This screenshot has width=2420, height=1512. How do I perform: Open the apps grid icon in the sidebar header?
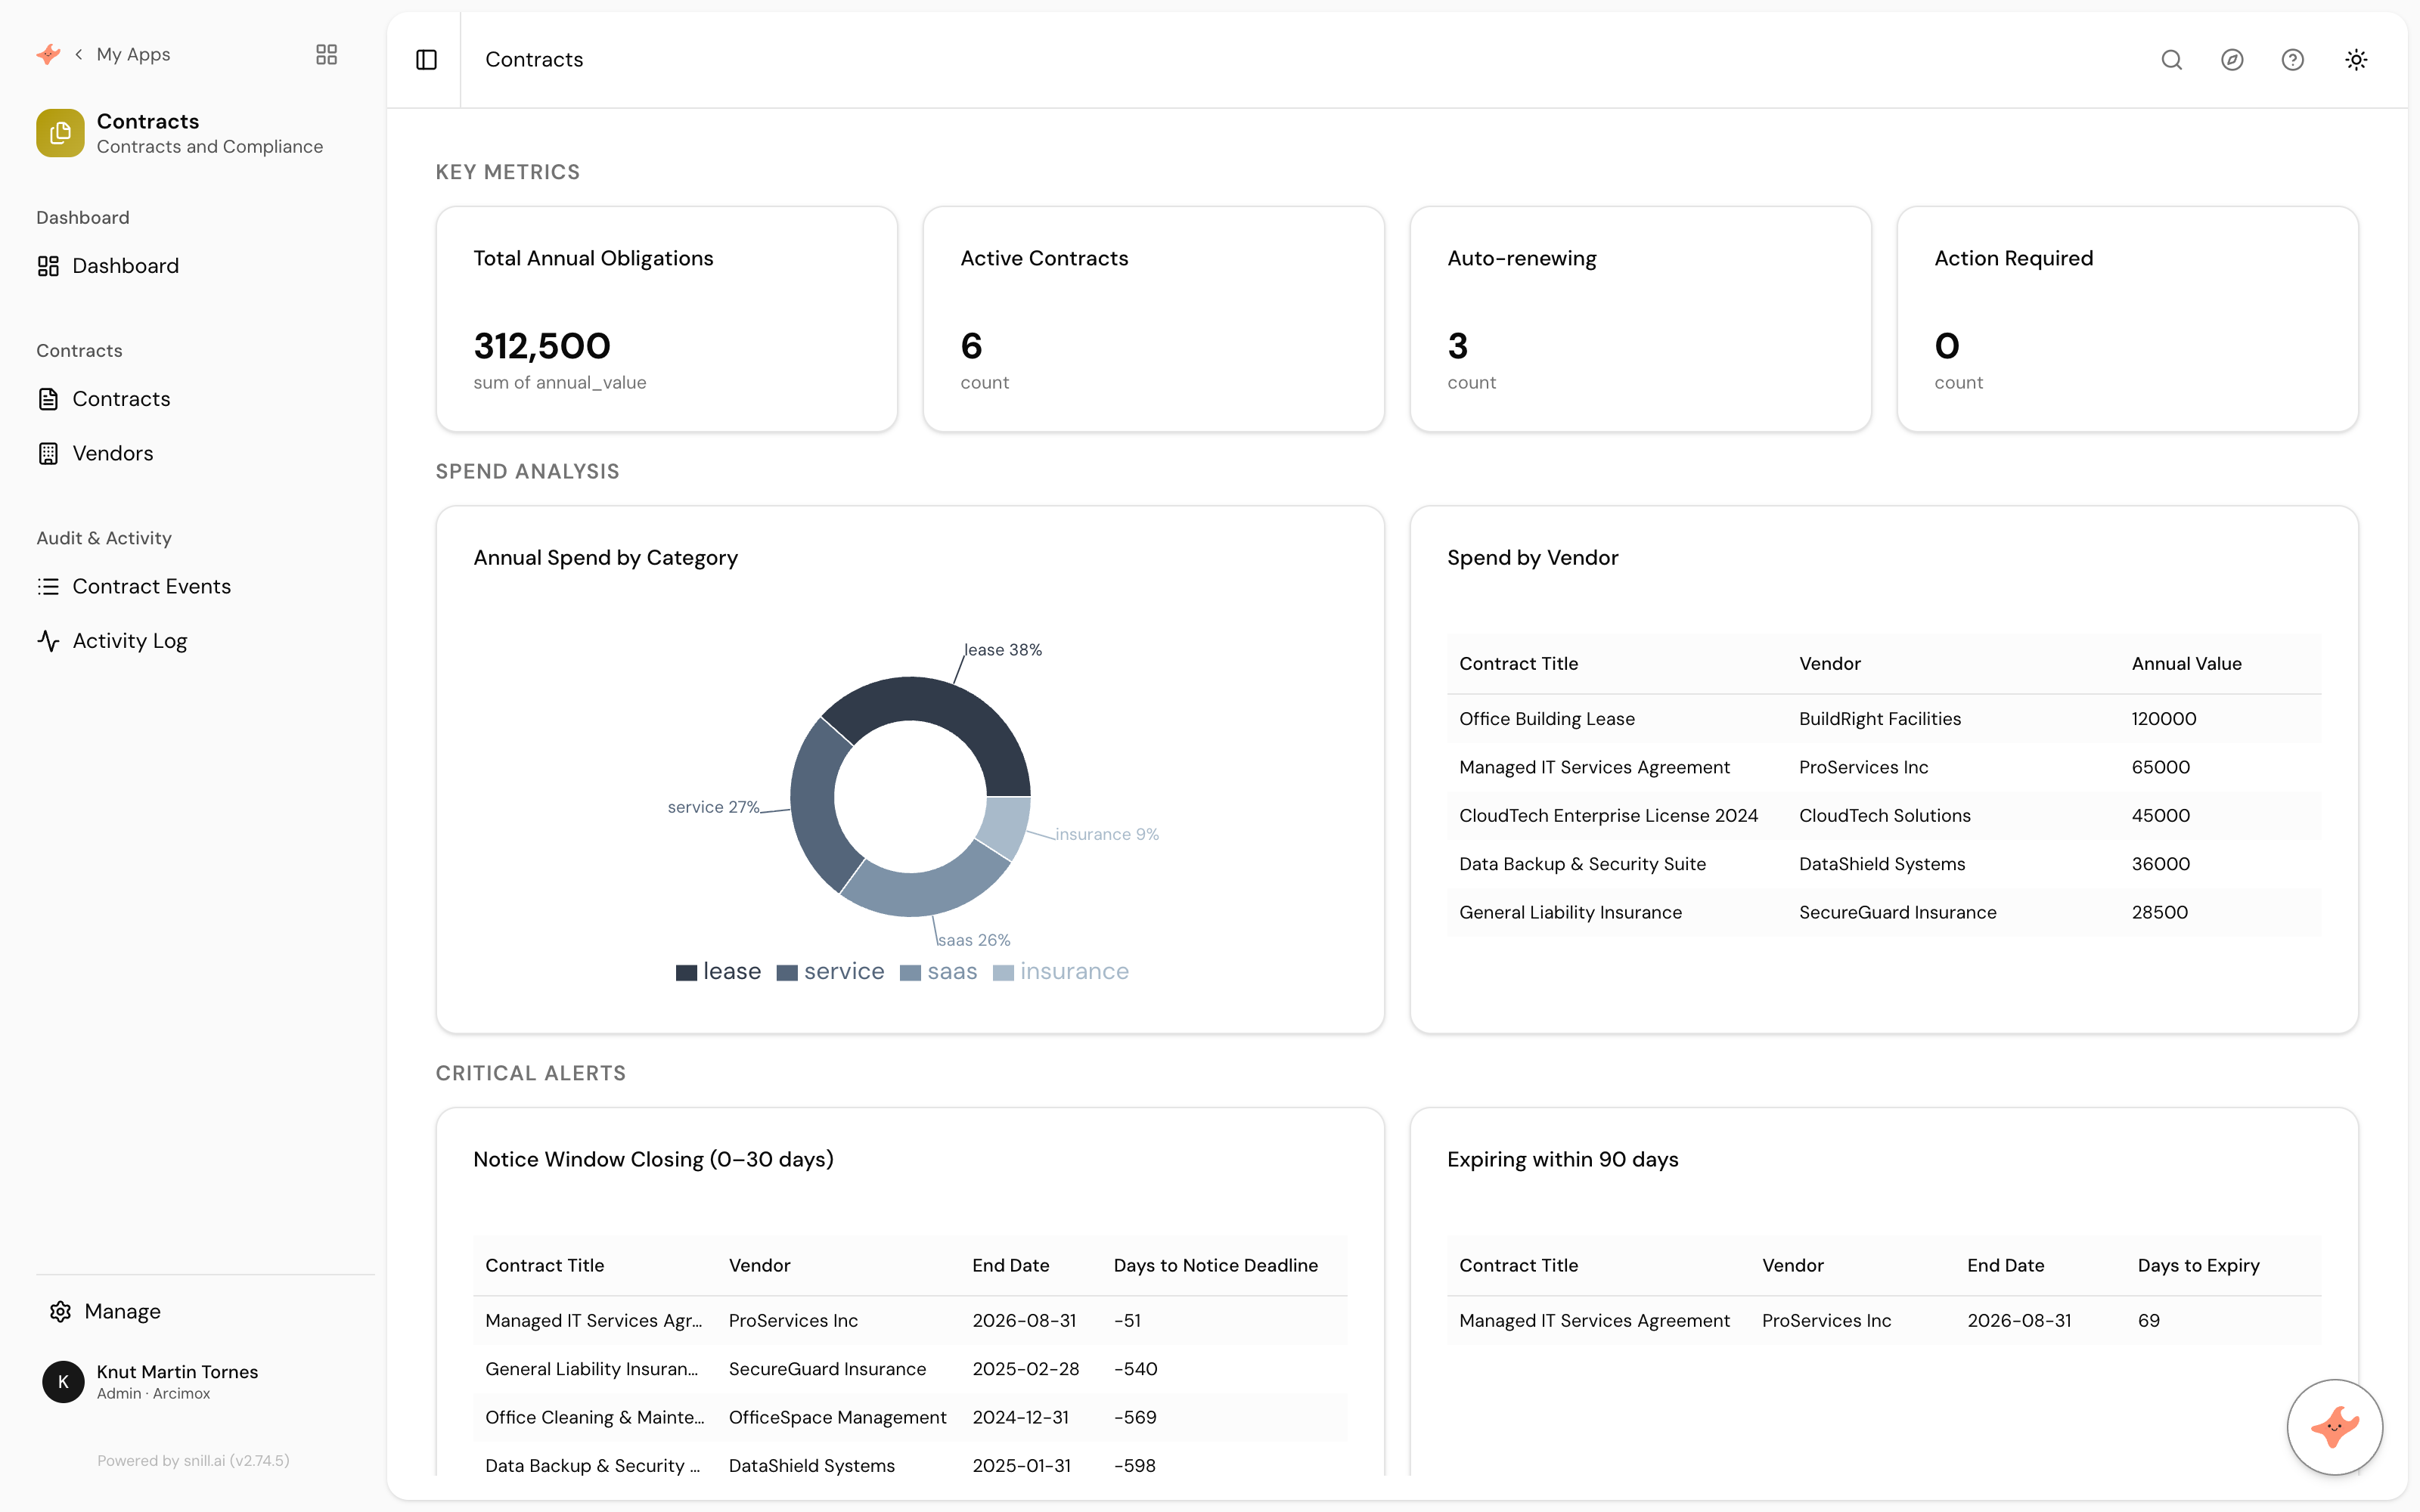point(326,54)
